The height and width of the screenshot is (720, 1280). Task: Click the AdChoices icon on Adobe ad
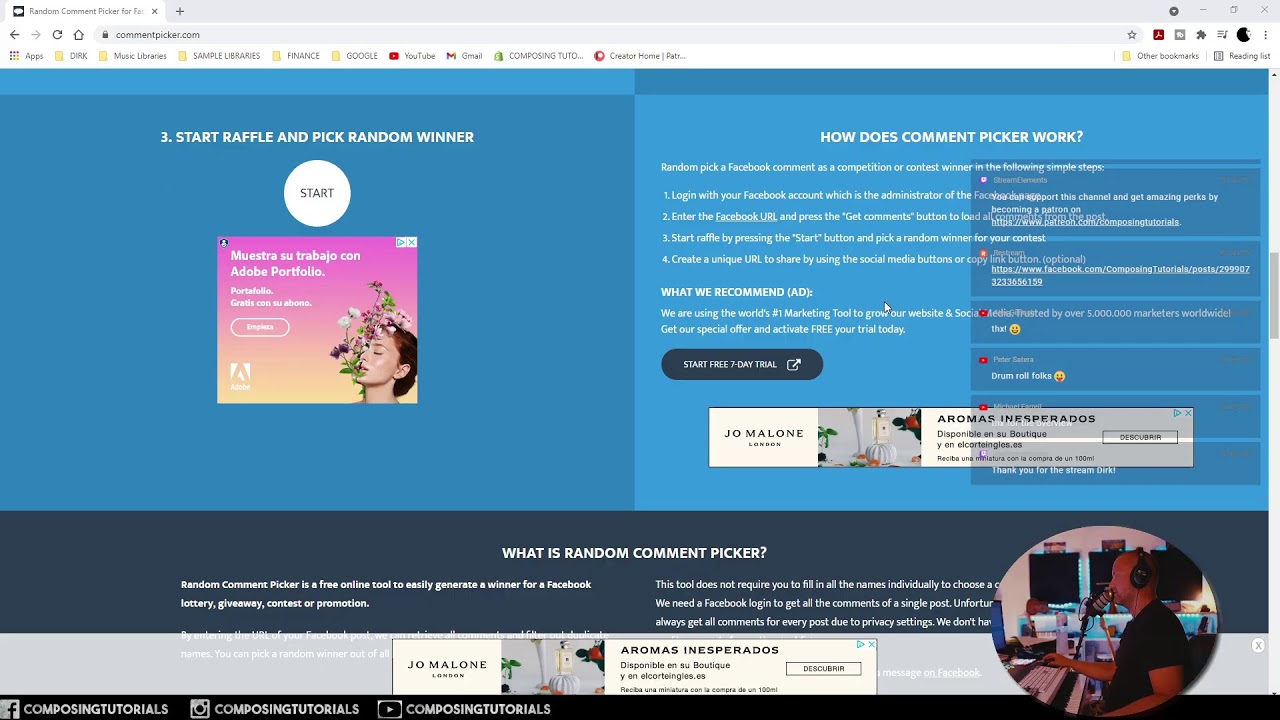pos(400,242)
